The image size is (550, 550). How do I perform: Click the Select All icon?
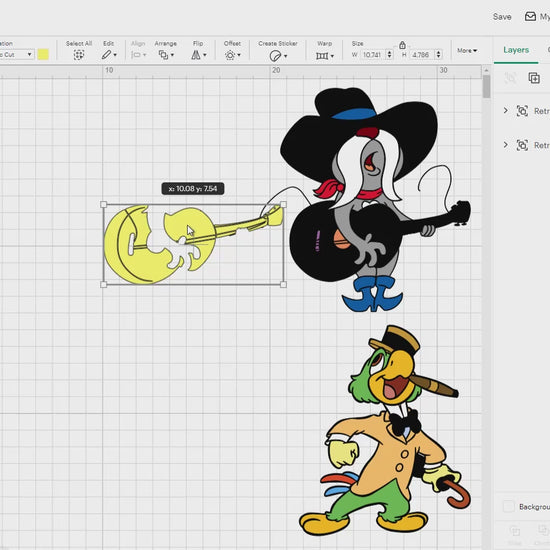[79, 55]
